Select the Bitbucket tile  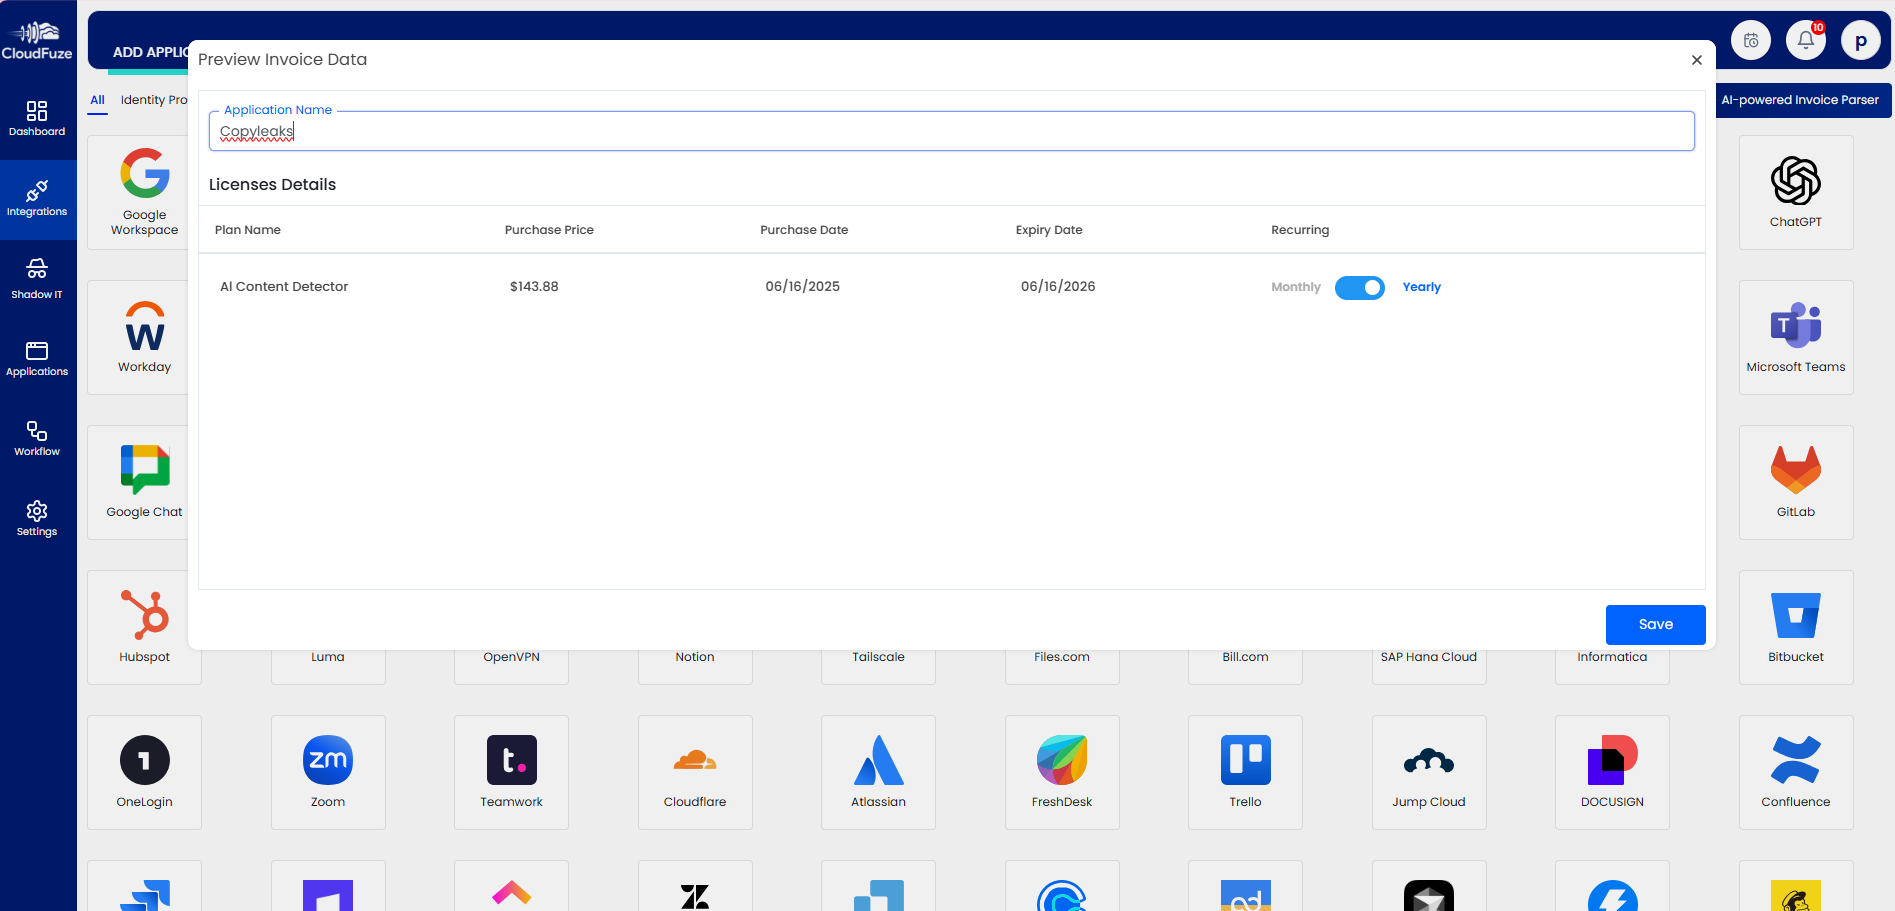(1795, 627)
